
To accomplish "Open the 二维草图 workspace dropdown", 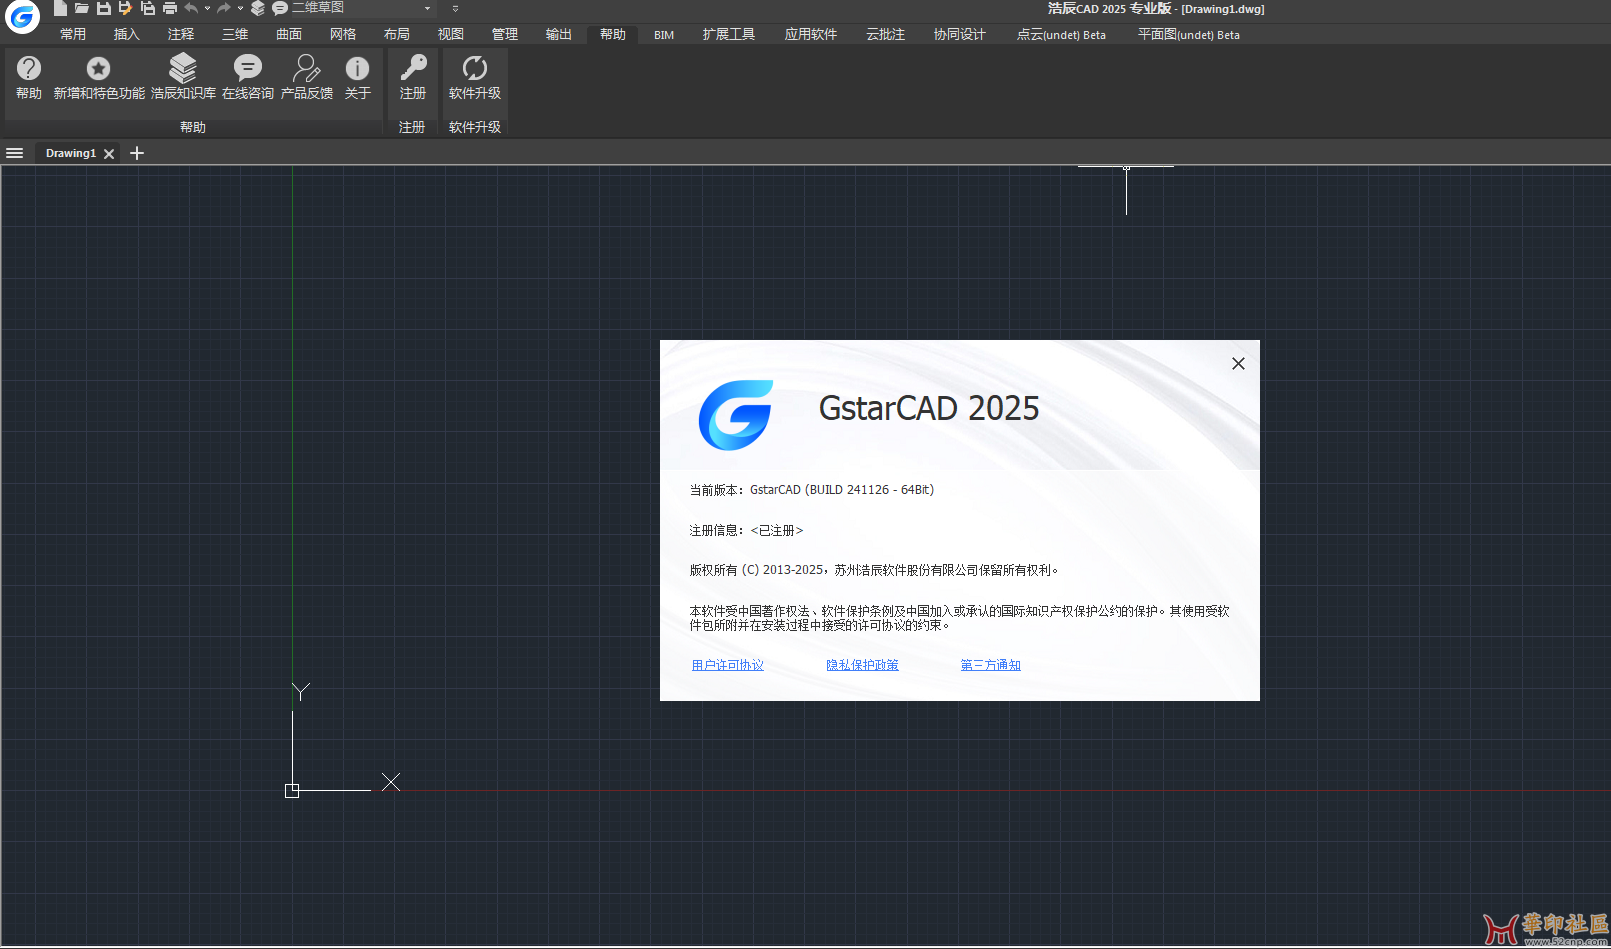I will [x=362, y=8].
